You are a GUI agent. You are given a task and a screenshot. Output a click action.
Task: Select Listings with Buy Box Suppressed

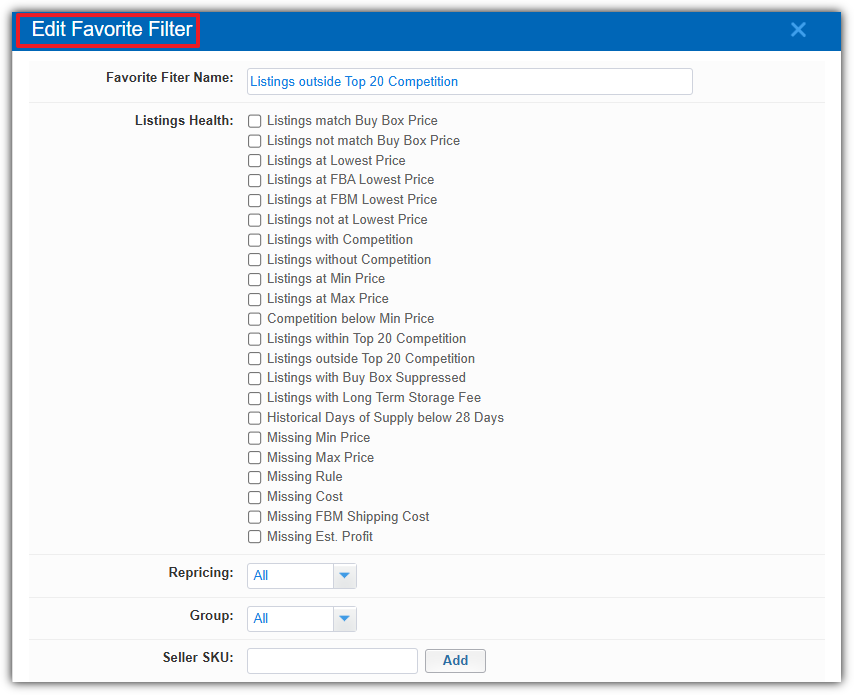(x=254, y=379)
